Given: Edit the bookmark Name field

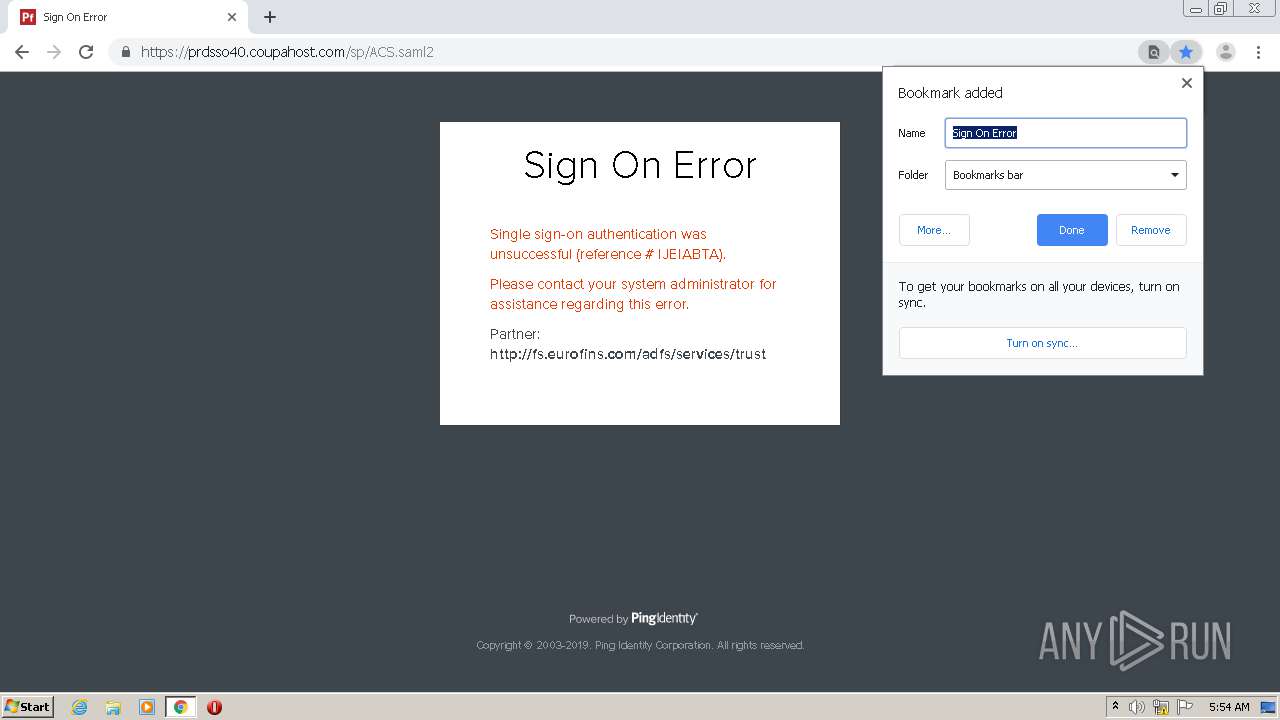Looking at the screenshot, I should point(1066,133).
